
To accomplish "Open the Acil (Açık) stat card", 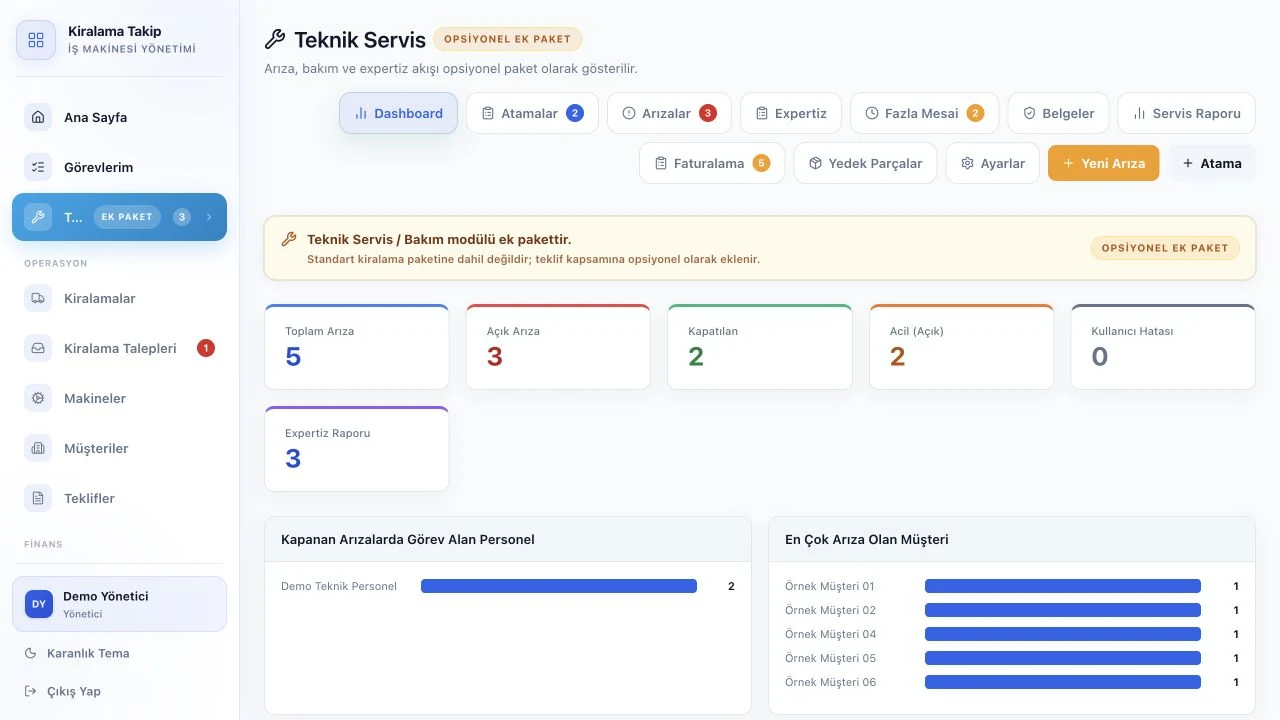I will pyautogui.click(x=962, y=347).
